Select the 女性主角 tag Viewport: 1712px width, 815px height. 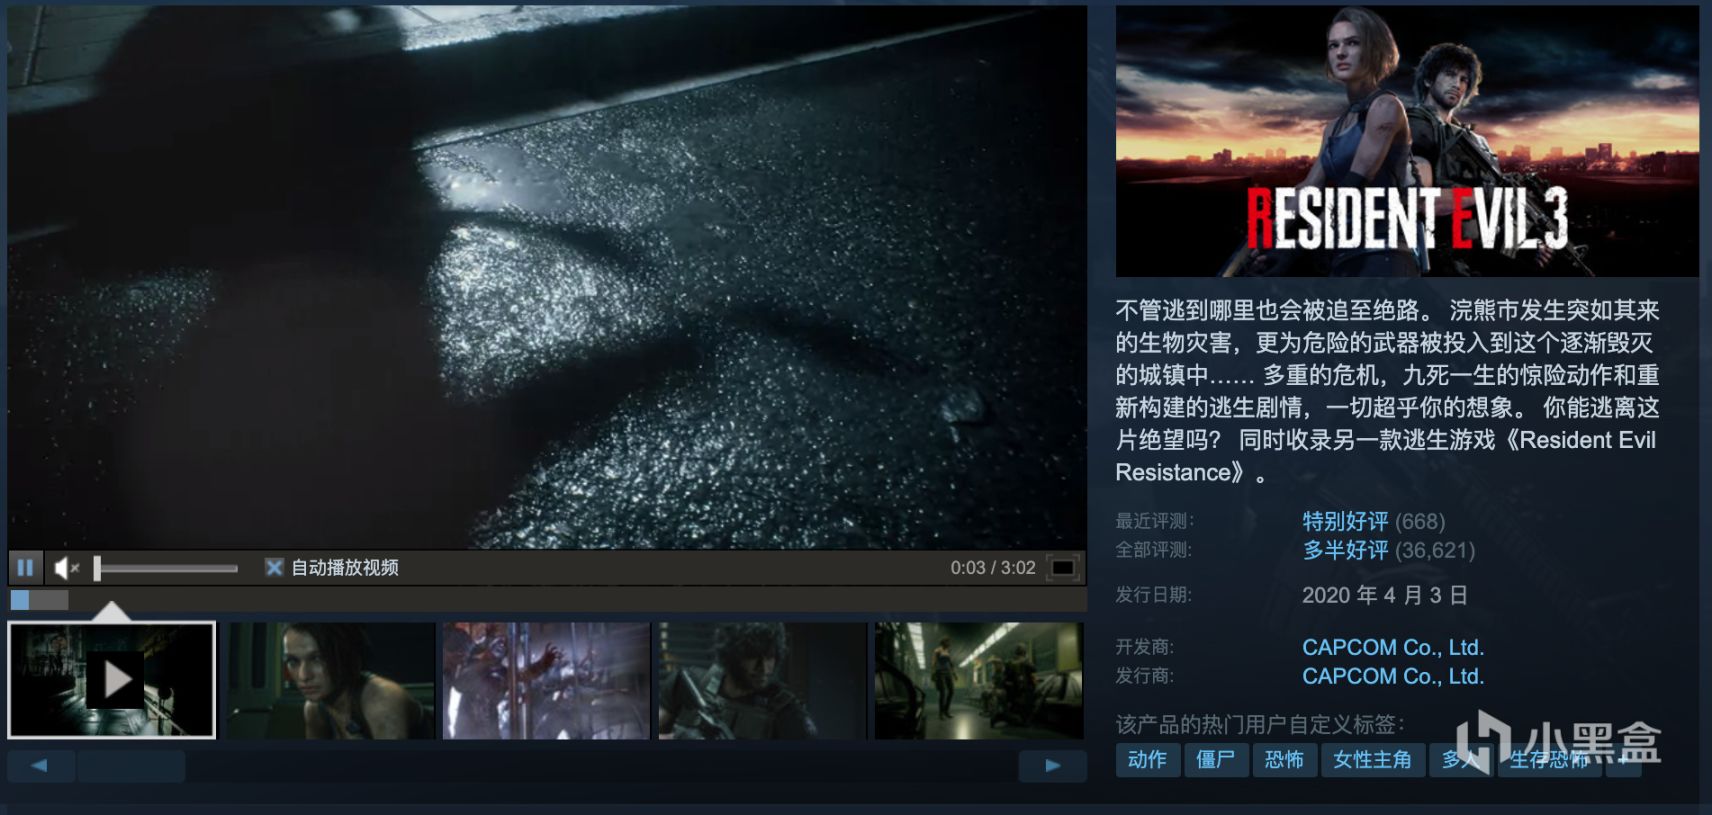[1372, 760]
